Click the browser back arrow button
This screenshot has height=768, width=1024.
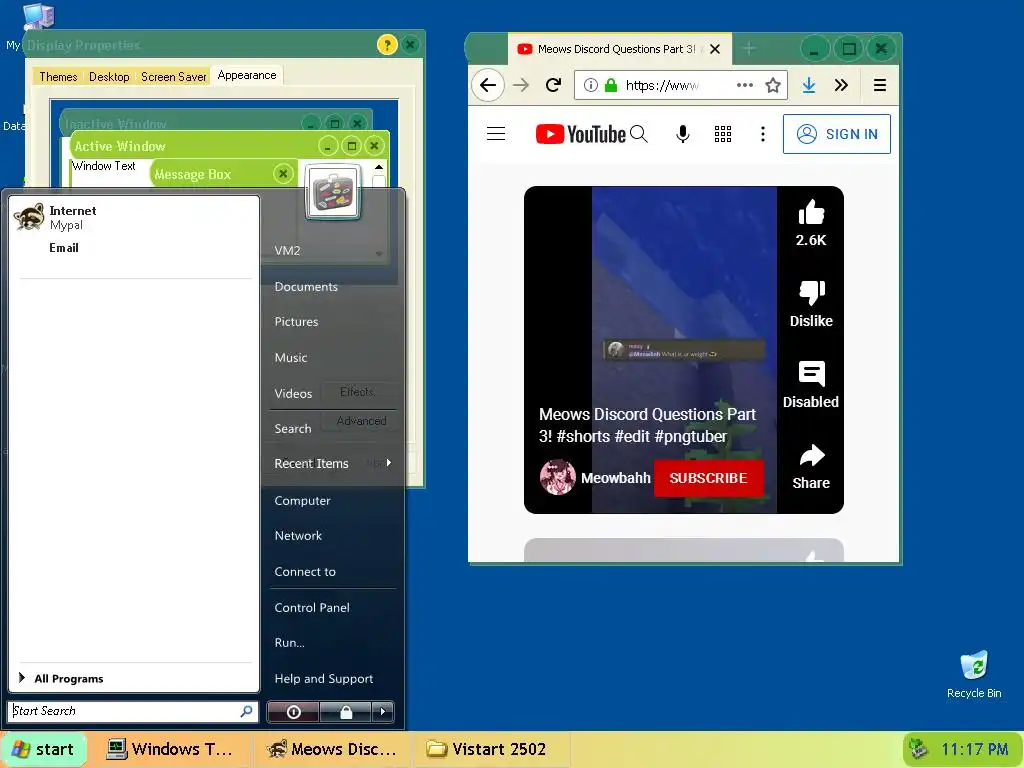point(488,85)
